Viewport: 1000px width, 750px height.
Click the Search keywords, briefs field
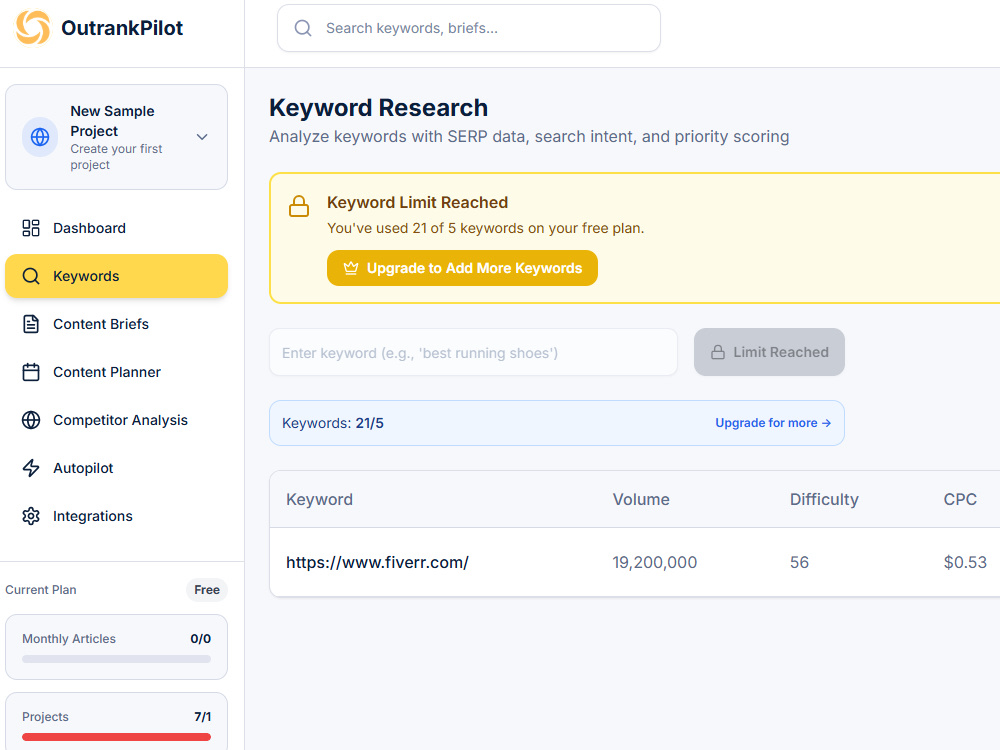pyautogui.click(x=469, y=28)
